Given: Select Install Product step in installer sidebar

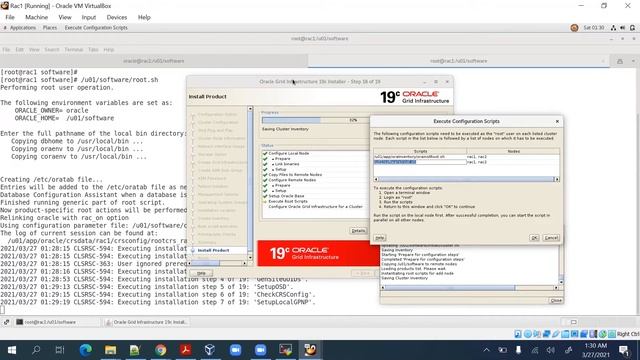Looking at the screenshot, I should [x=213, y=250].
